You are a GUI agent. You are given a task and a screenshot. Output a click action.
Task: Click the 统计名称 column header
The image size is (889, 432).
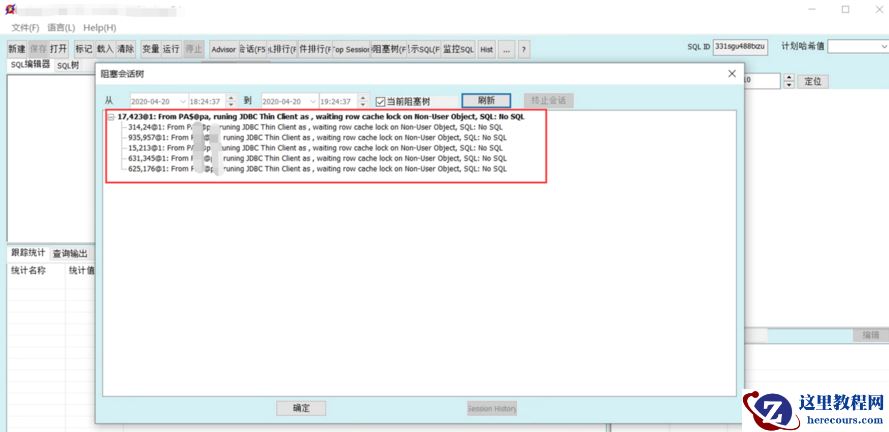(36, 270)
